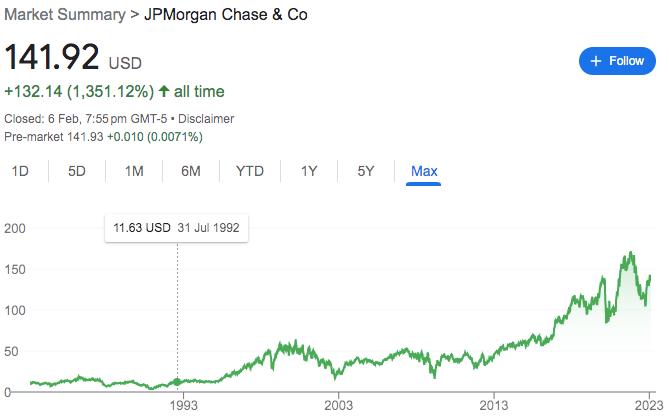Switch to the 6M chart tab

coord(191,171)
